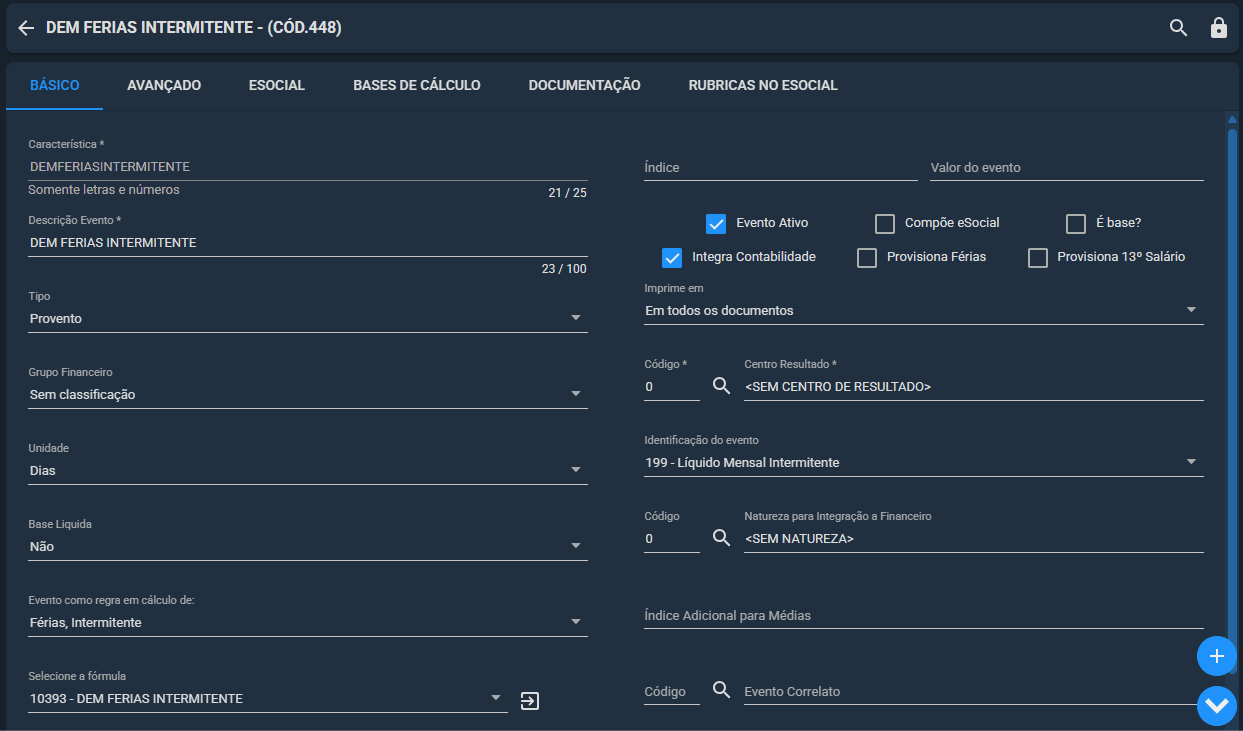Expand Evento como regra em cálculo dropdown
1243x731 pixels.
[307, 622]
